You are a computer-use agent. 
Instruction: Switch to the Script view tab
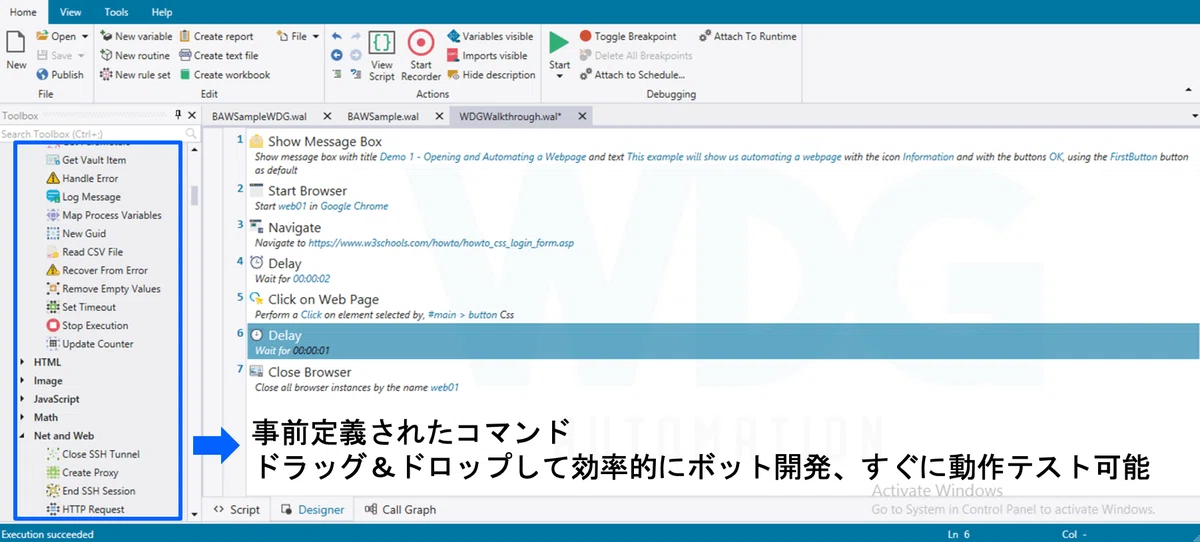pyautogui.click(x=237, y=509)
